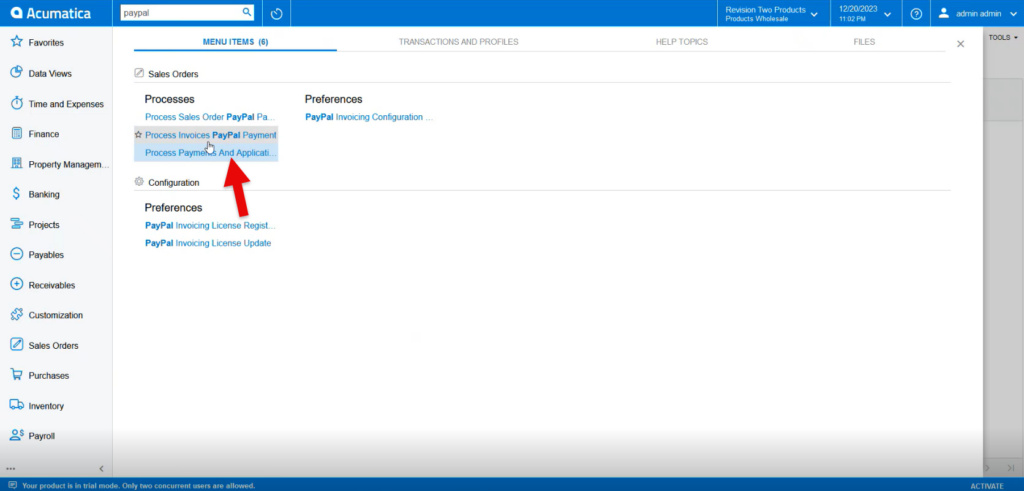Open Banking dollar sign icon
The width and height of the screenshot is (1024, 491).
tap(17, 194)
